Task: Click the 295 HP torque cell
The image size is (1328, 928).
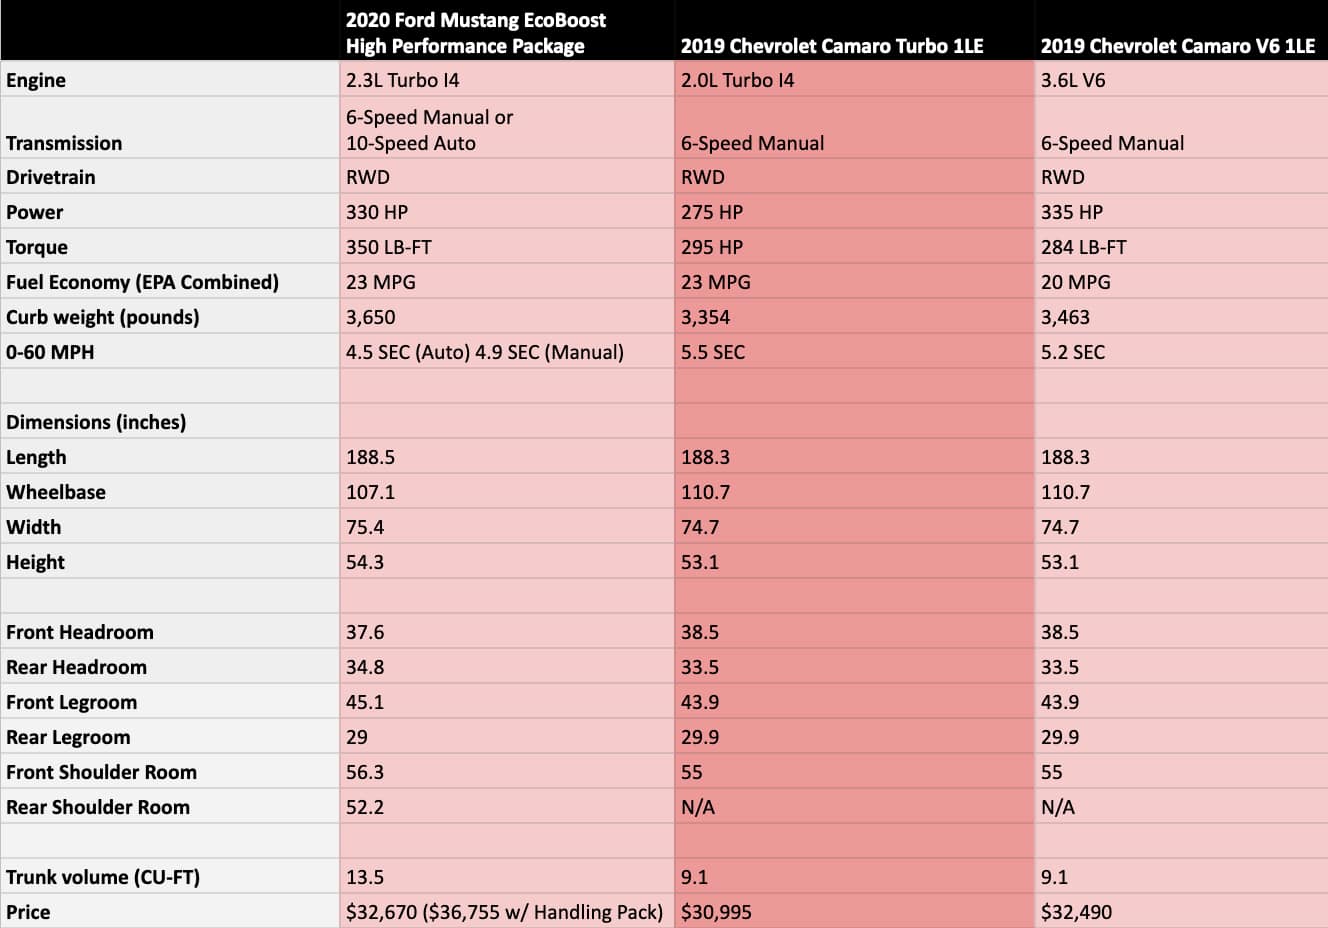Action: [854, 247]
